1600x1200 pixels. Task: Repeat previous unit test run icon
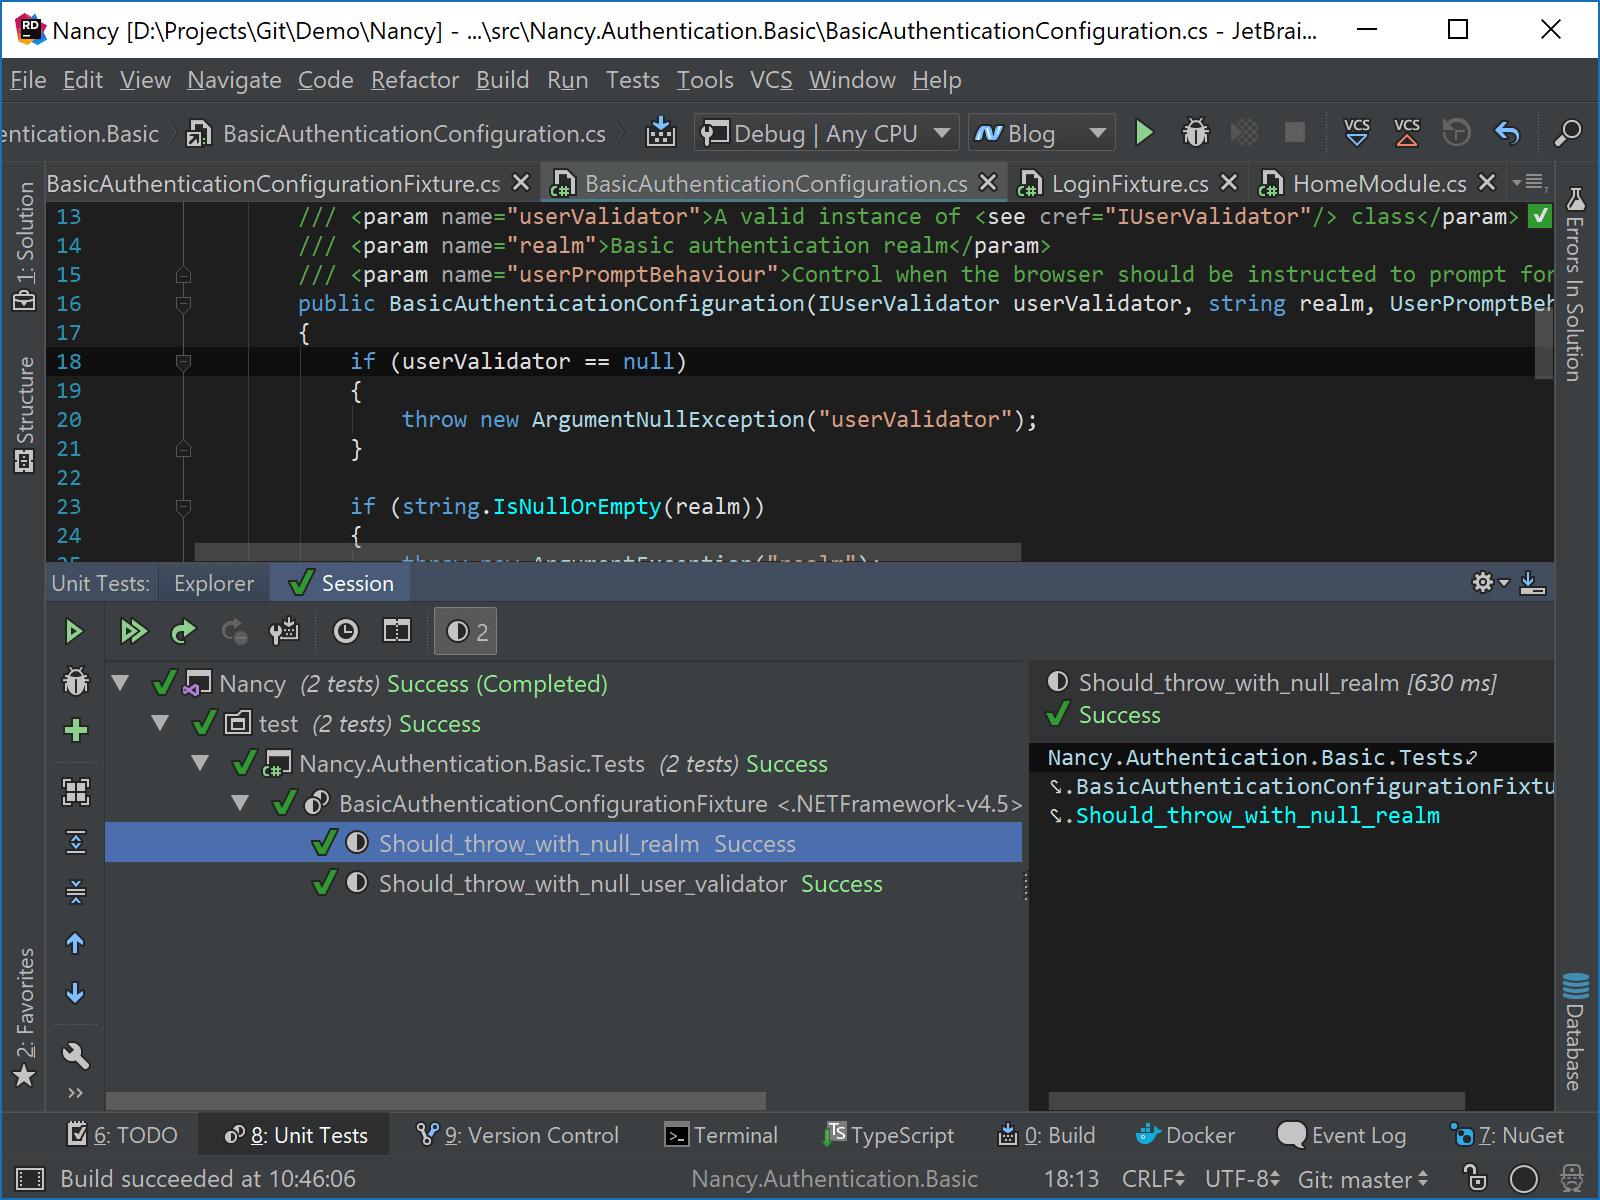[184, 631]
